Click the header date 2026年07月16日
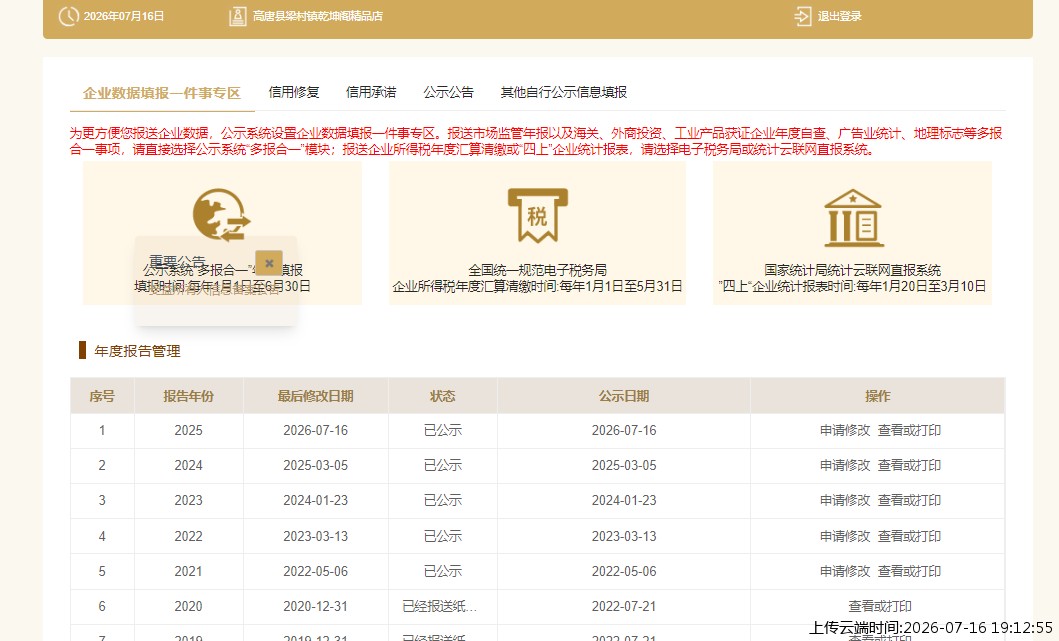The image size is (1059, 641). [x=124, y=16]
